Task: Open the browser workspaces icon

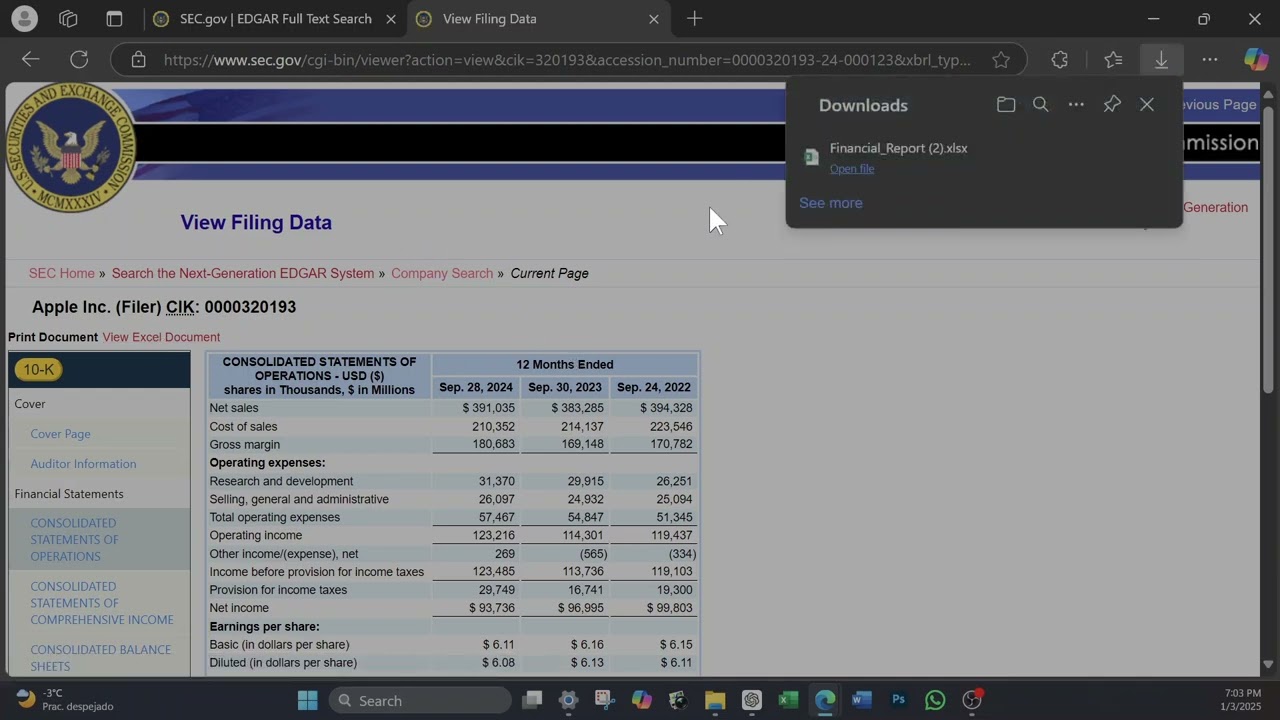Action: 68,18
